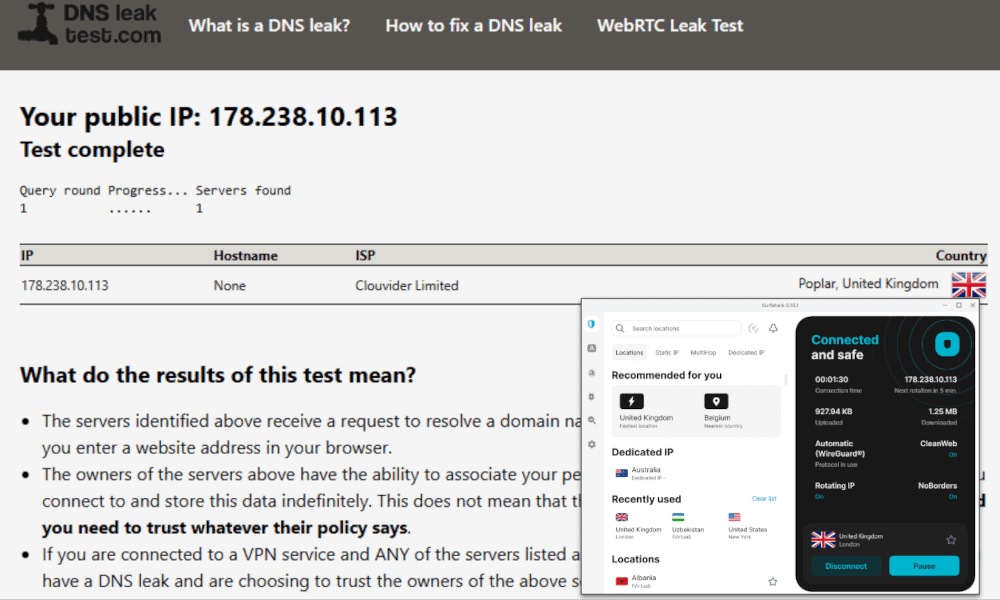
Task: Favorite Albania with its star icon
Action: point(772,582)
